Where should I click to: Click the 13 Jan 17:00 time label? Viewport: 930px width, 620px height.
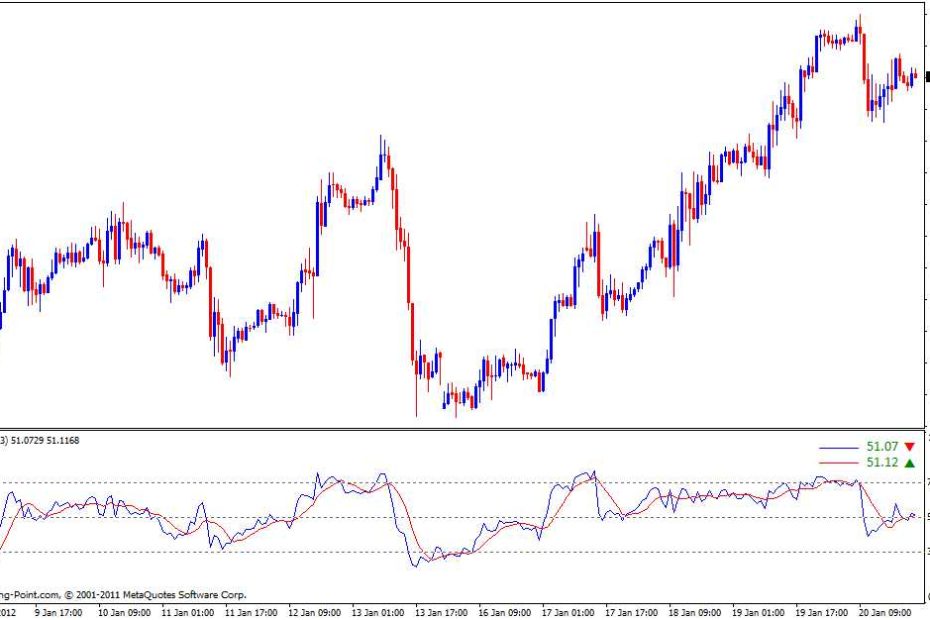[x=439, y=611]
